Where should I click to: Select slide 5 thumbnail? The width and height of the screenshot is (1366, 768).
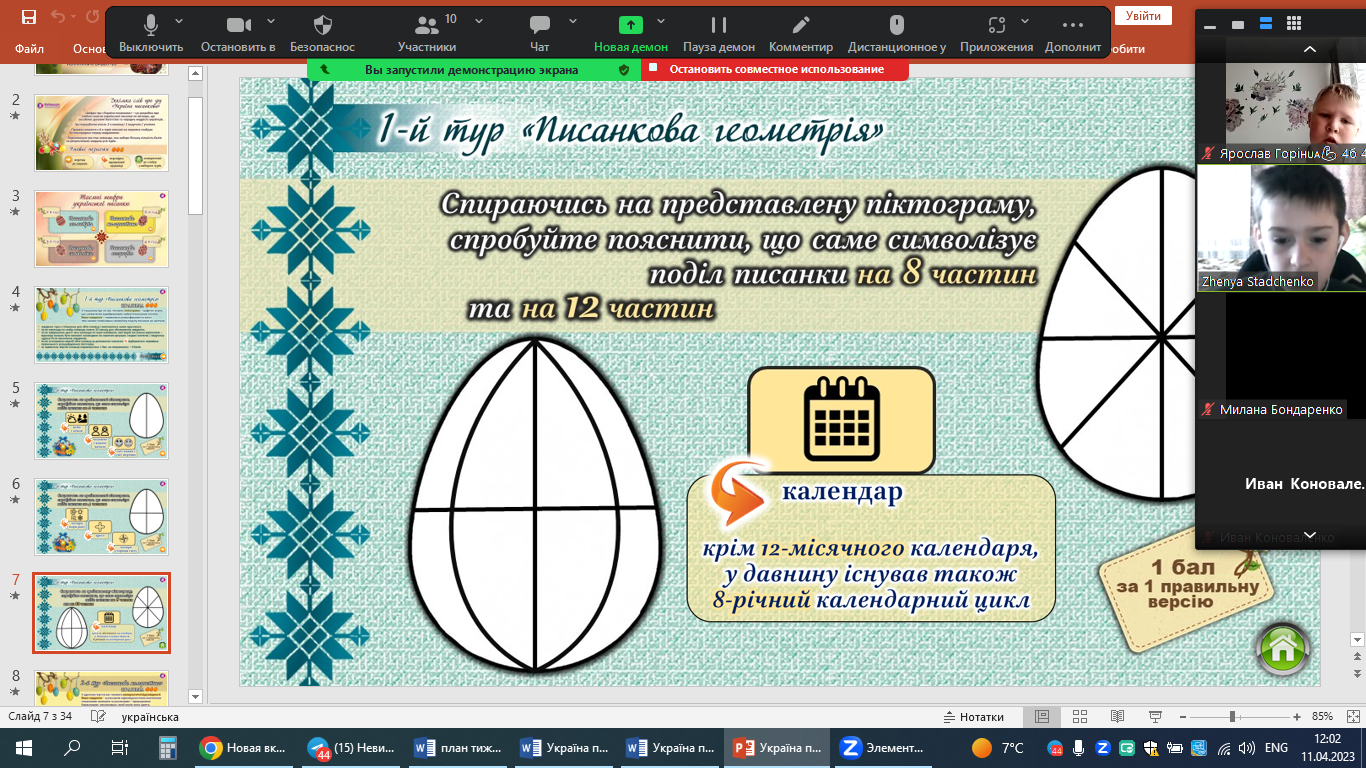(102, 419)
